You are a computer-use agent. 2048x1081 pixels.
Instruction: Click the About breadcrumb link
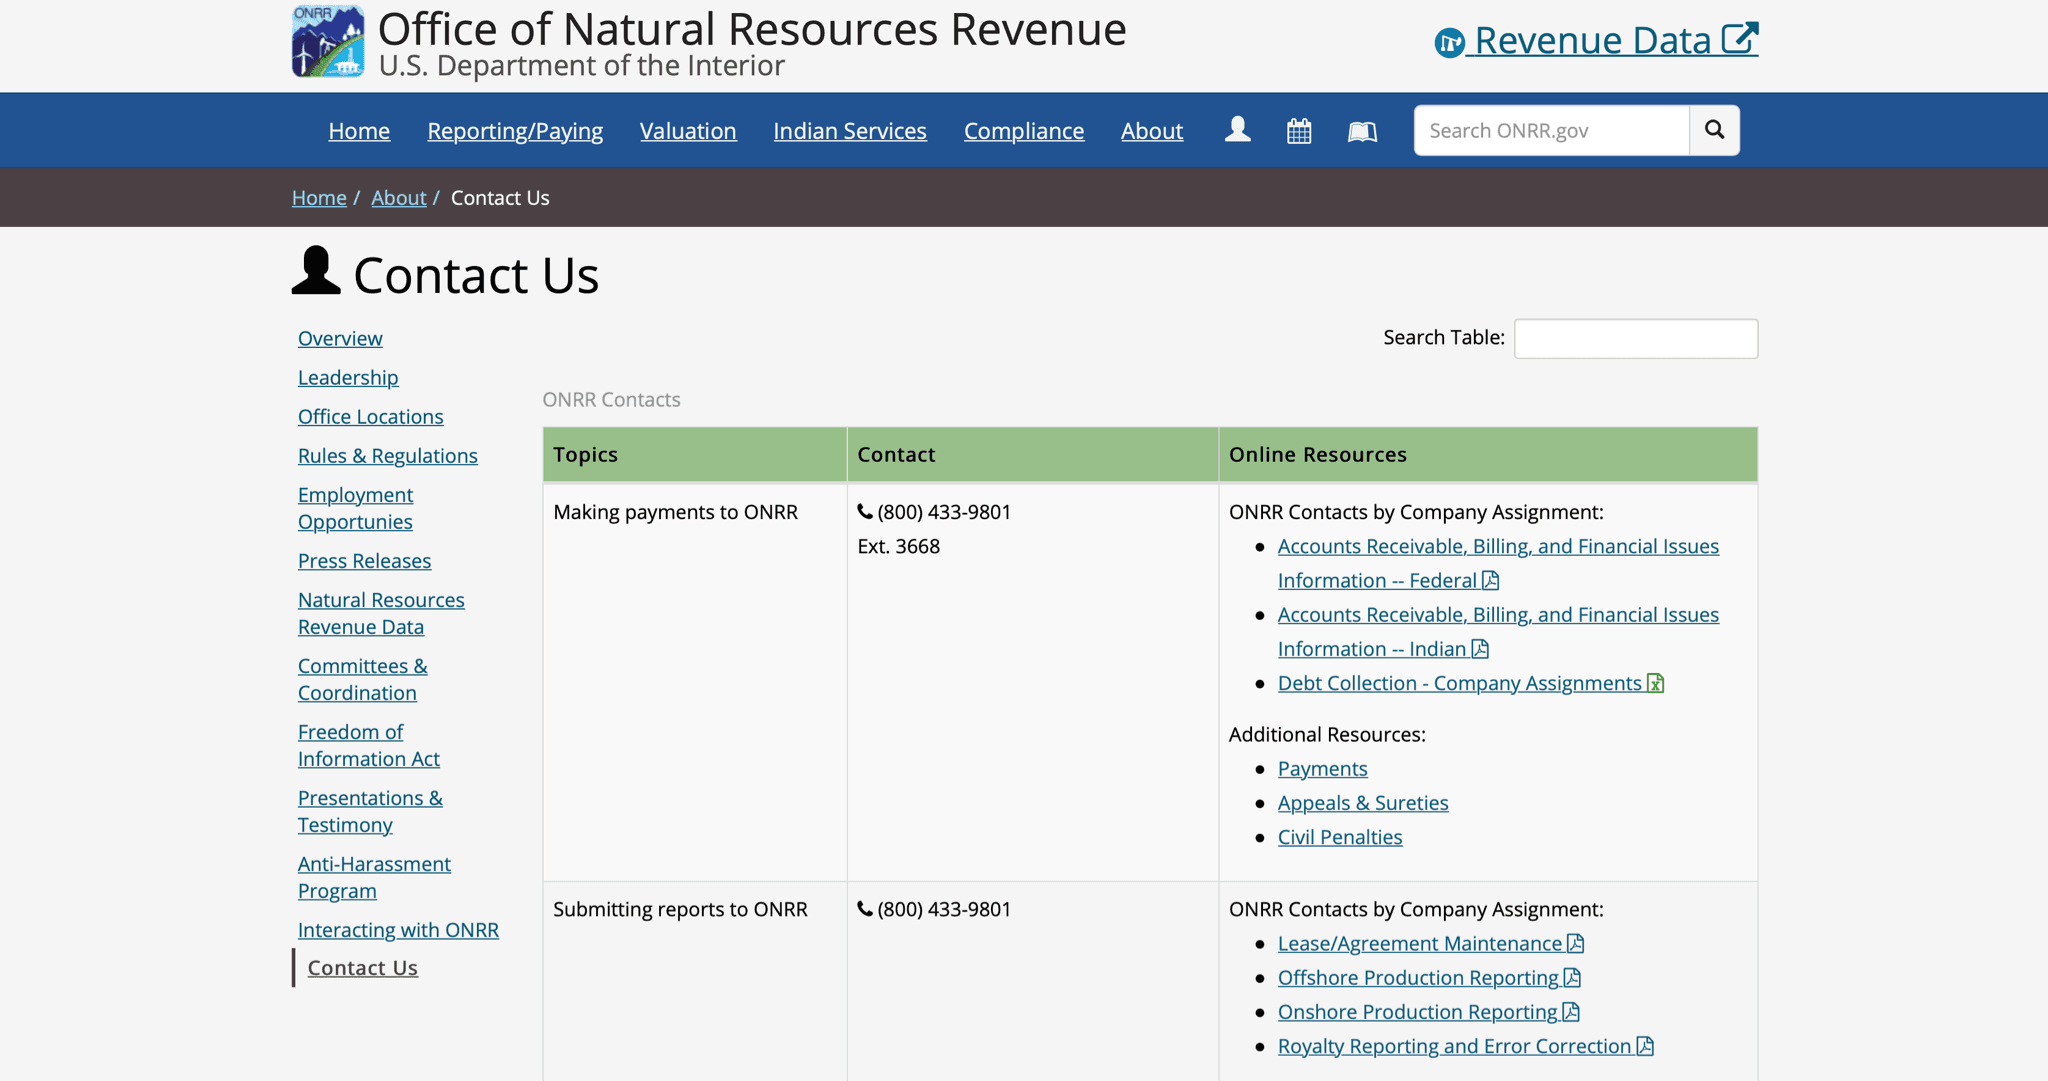click(x=398, y=198)
